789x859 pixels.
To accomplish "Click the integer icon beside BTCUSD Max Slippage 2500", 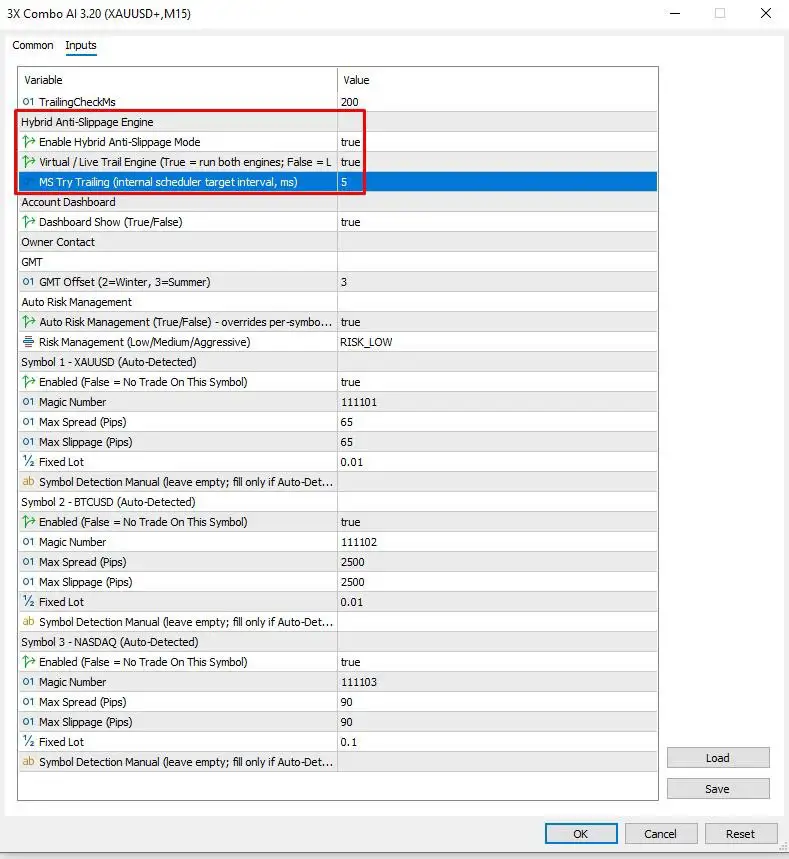I will pyautogui.click(x=28, y=581).
